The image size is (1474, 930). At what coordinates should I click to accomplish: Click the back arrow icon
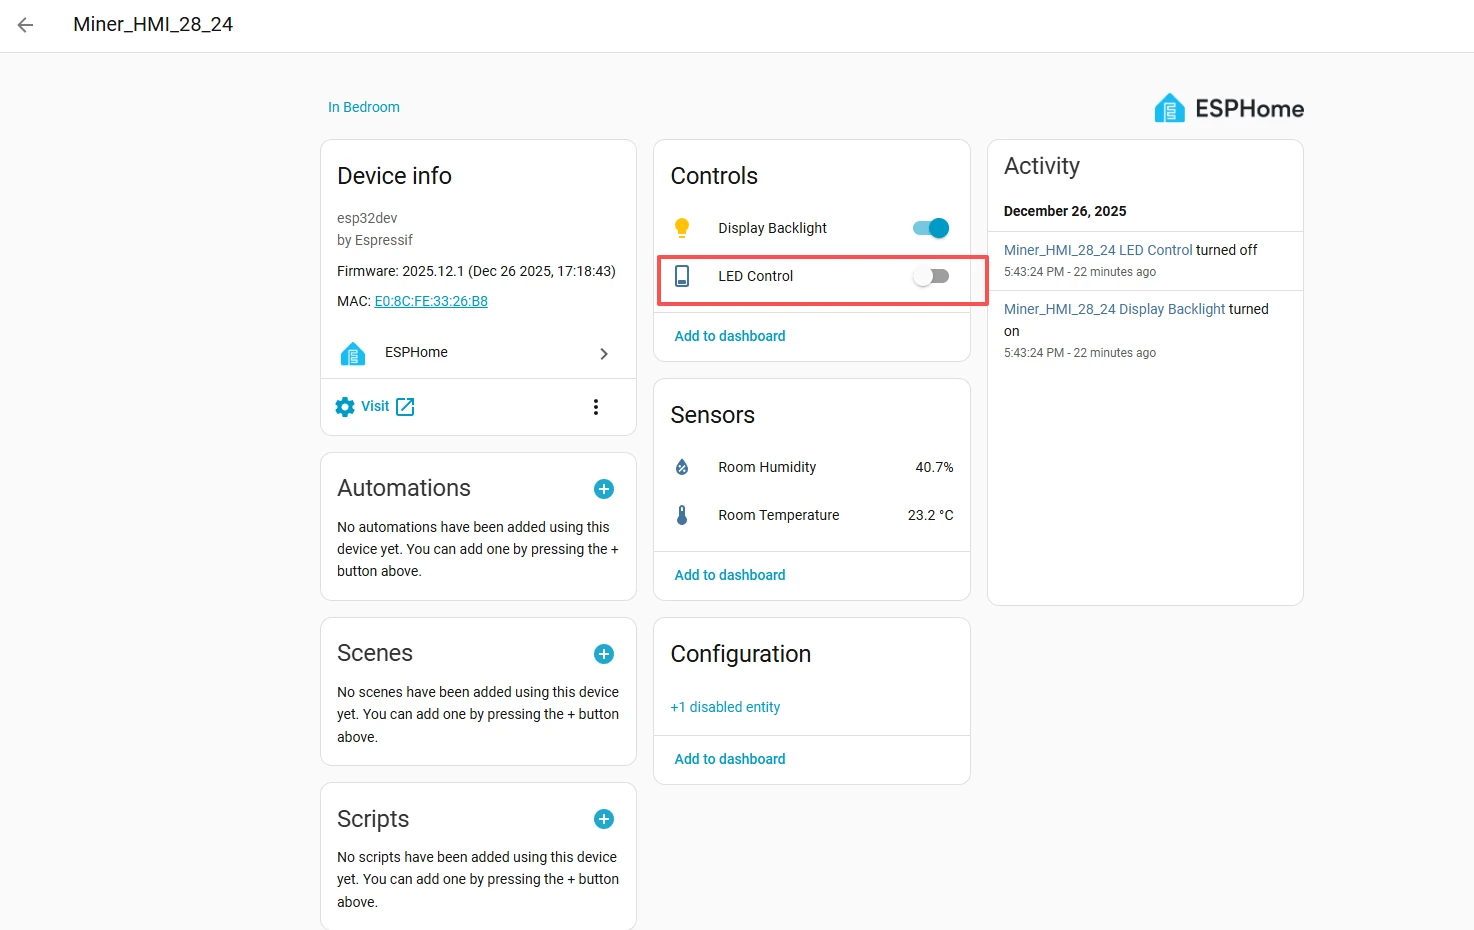click(26, 25)
